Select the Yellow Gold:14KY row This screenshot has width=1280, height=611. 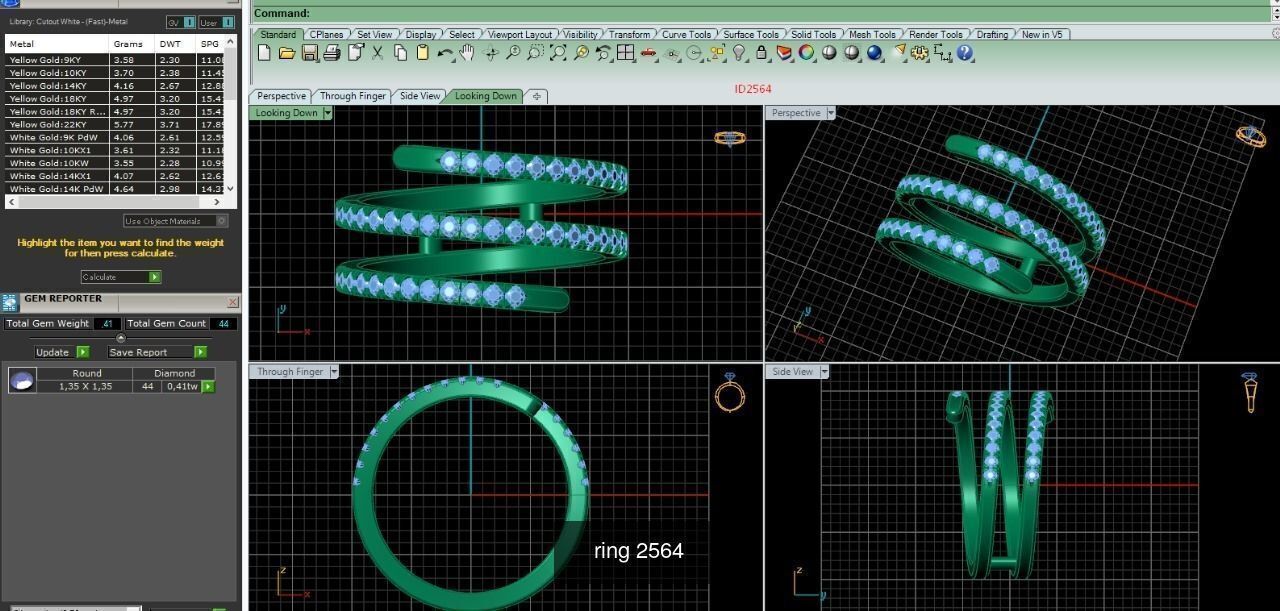pos(115,86)
